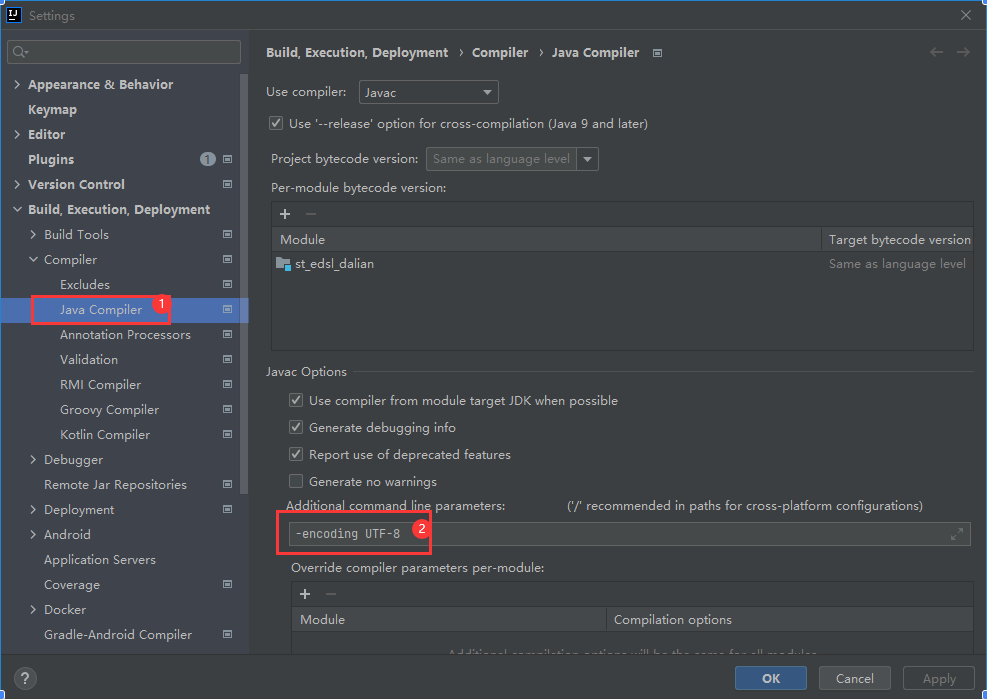Collapse Build, Execution, Deployment section

[17, 209]
